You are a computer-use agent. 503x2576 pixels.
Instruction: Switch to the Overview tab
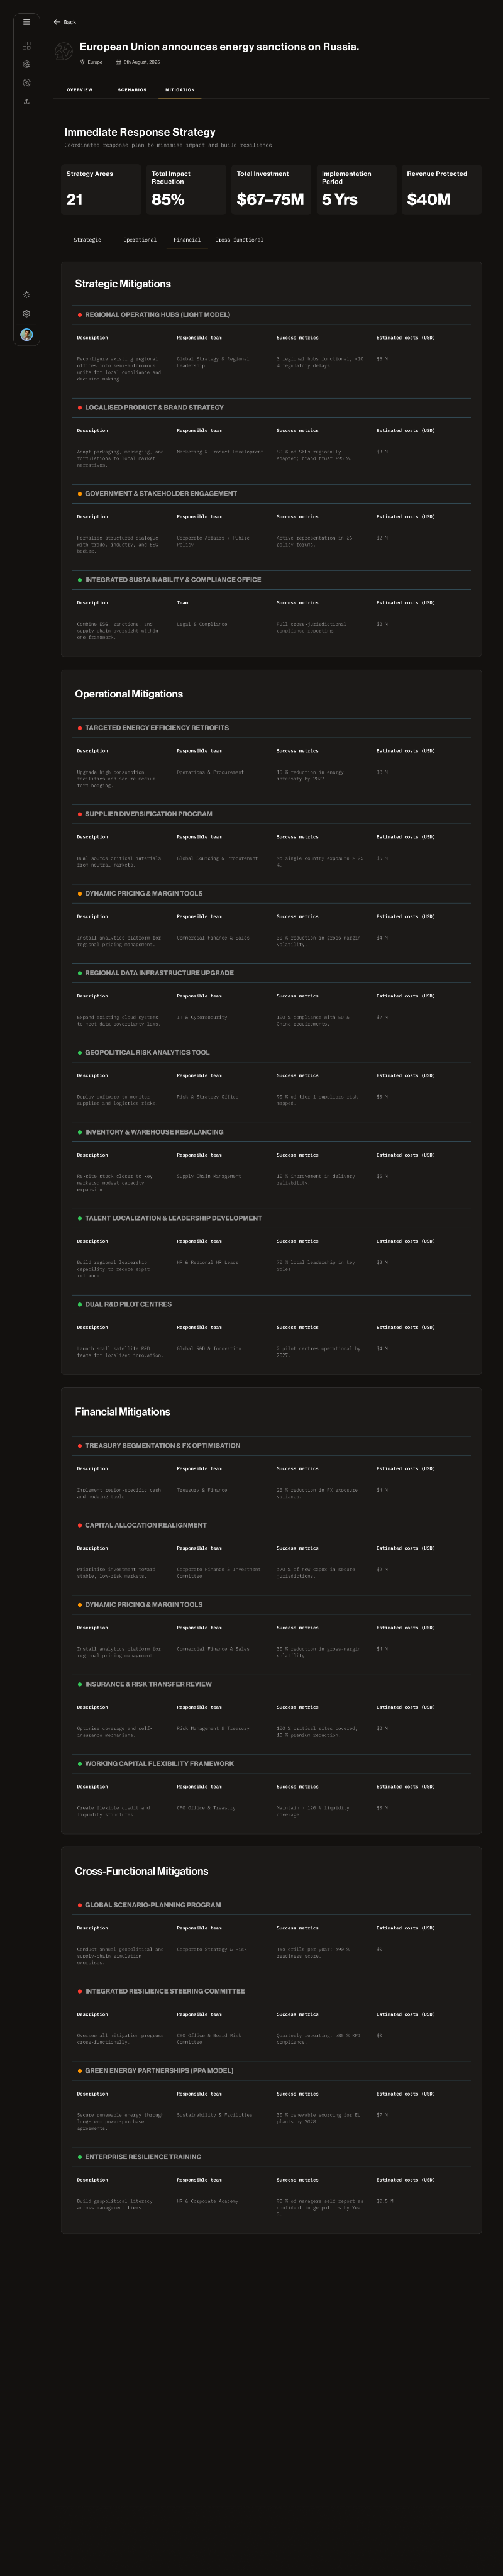tap(79, 90)
